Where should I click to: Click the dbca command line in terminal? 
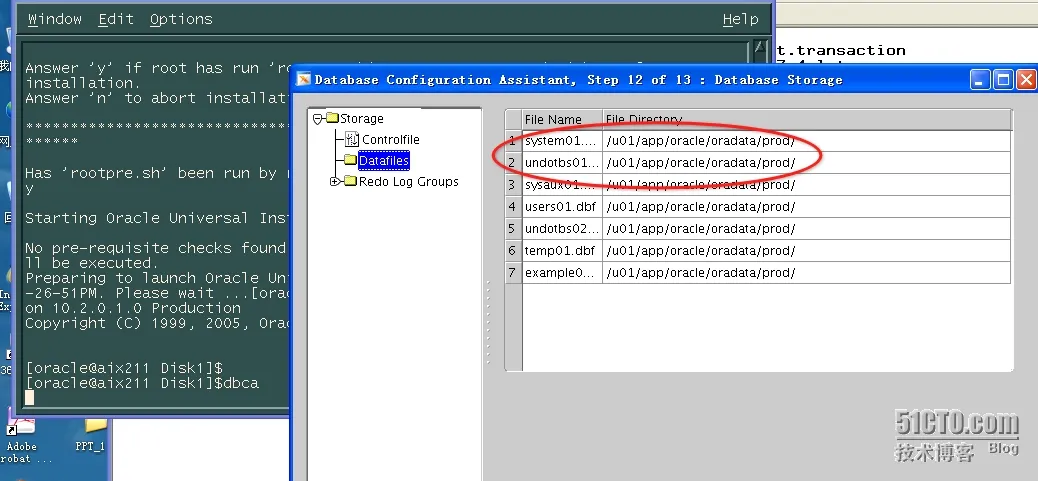142,383
